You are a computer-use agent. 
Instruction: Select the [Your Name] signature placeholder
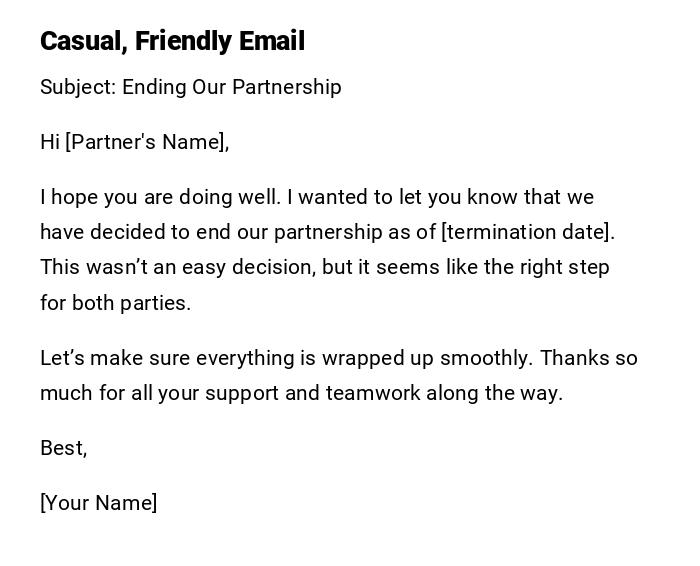(98, 503)
